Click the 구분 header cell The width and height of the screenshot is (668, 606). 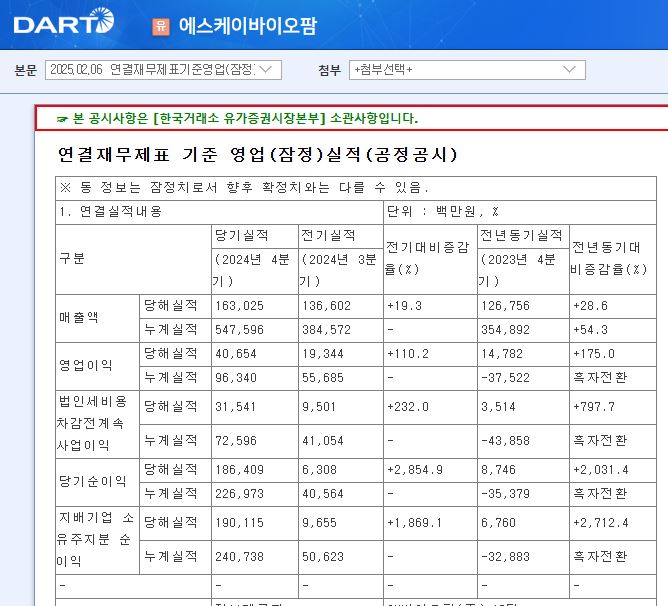[x=133, y=259]
